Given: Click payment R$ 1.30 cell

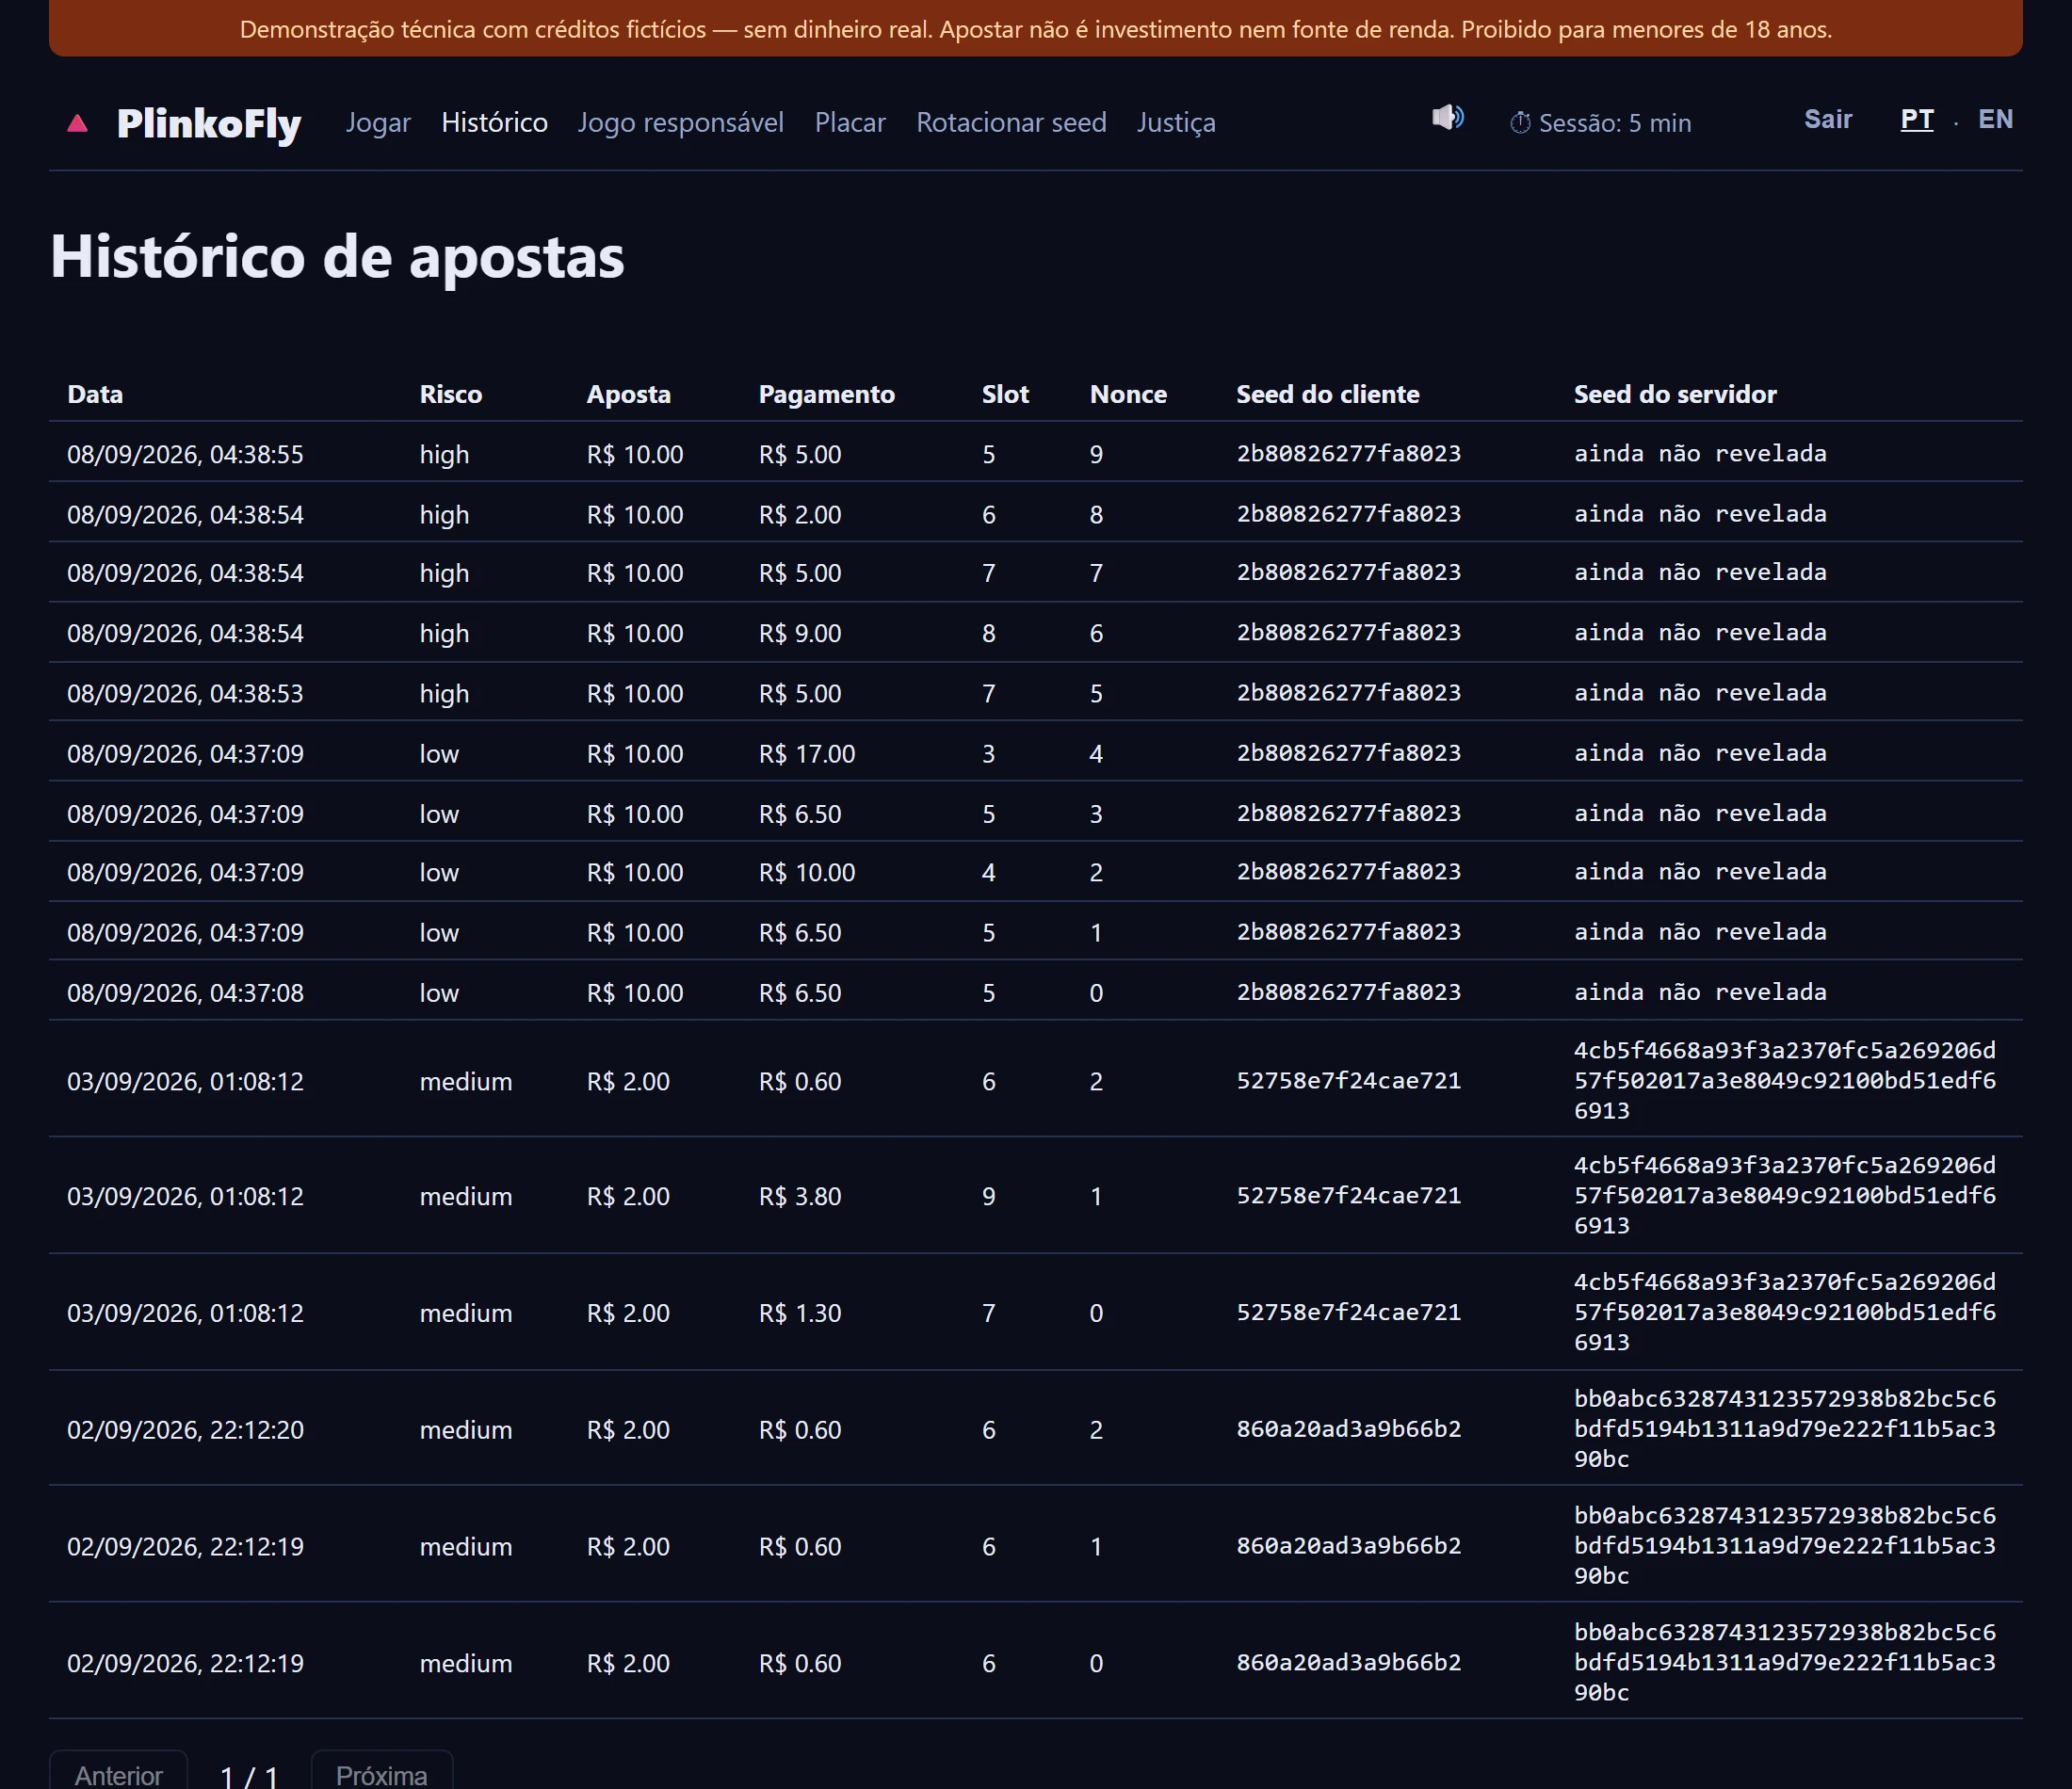Looking at the screenshot, I should click(x=800, y=1313).
